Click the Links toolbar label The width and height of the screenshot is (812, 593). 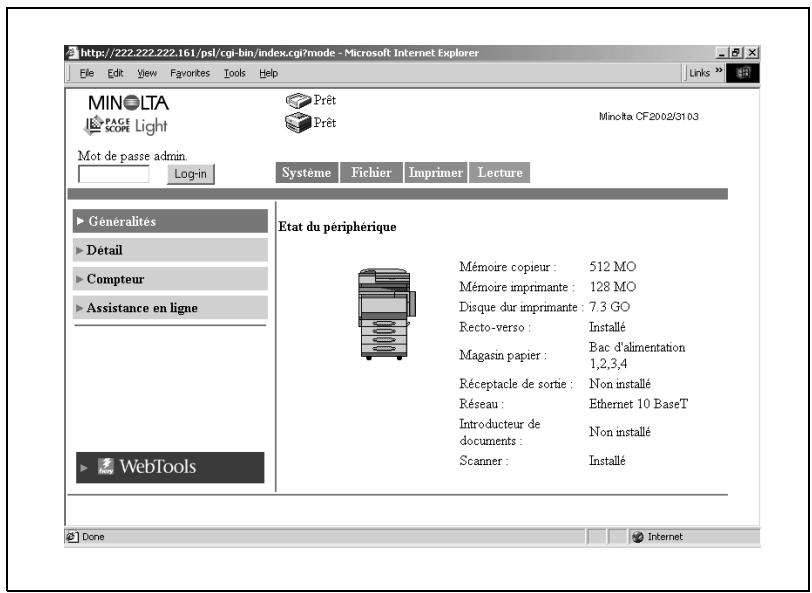click(x=699, y=73)
